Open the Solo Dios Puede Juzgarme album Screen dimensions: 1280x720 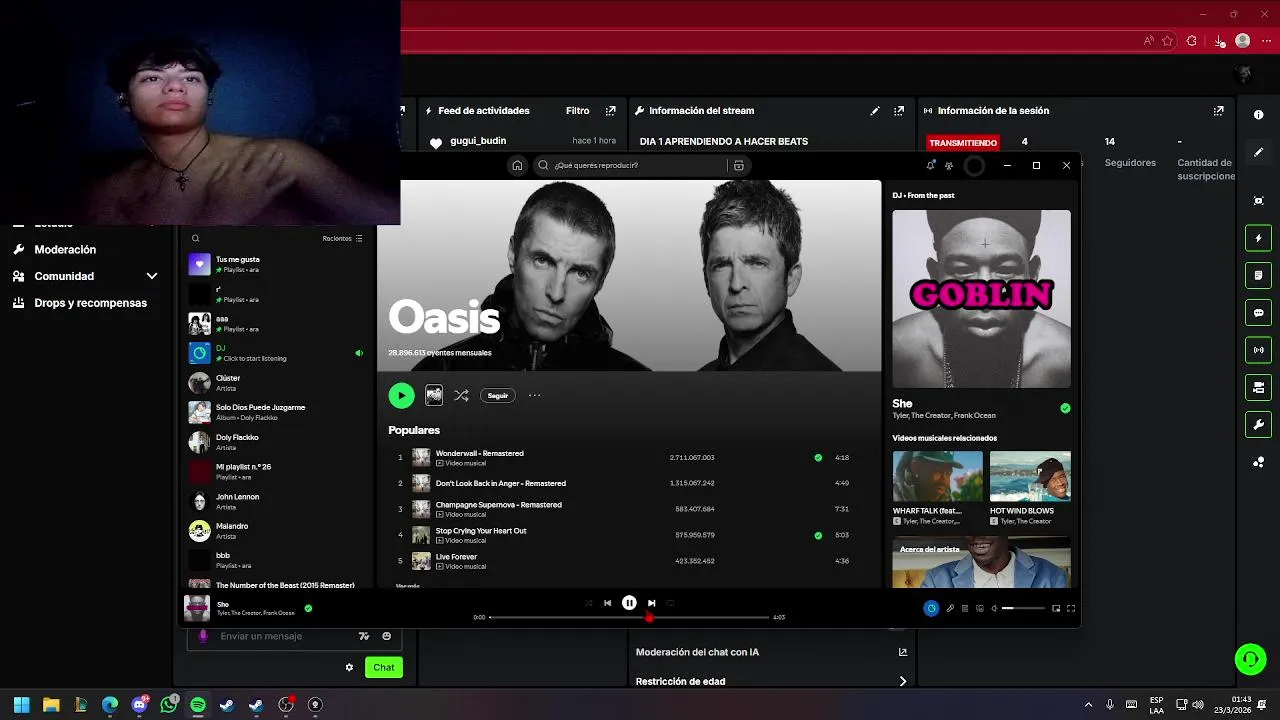(275, 412)
